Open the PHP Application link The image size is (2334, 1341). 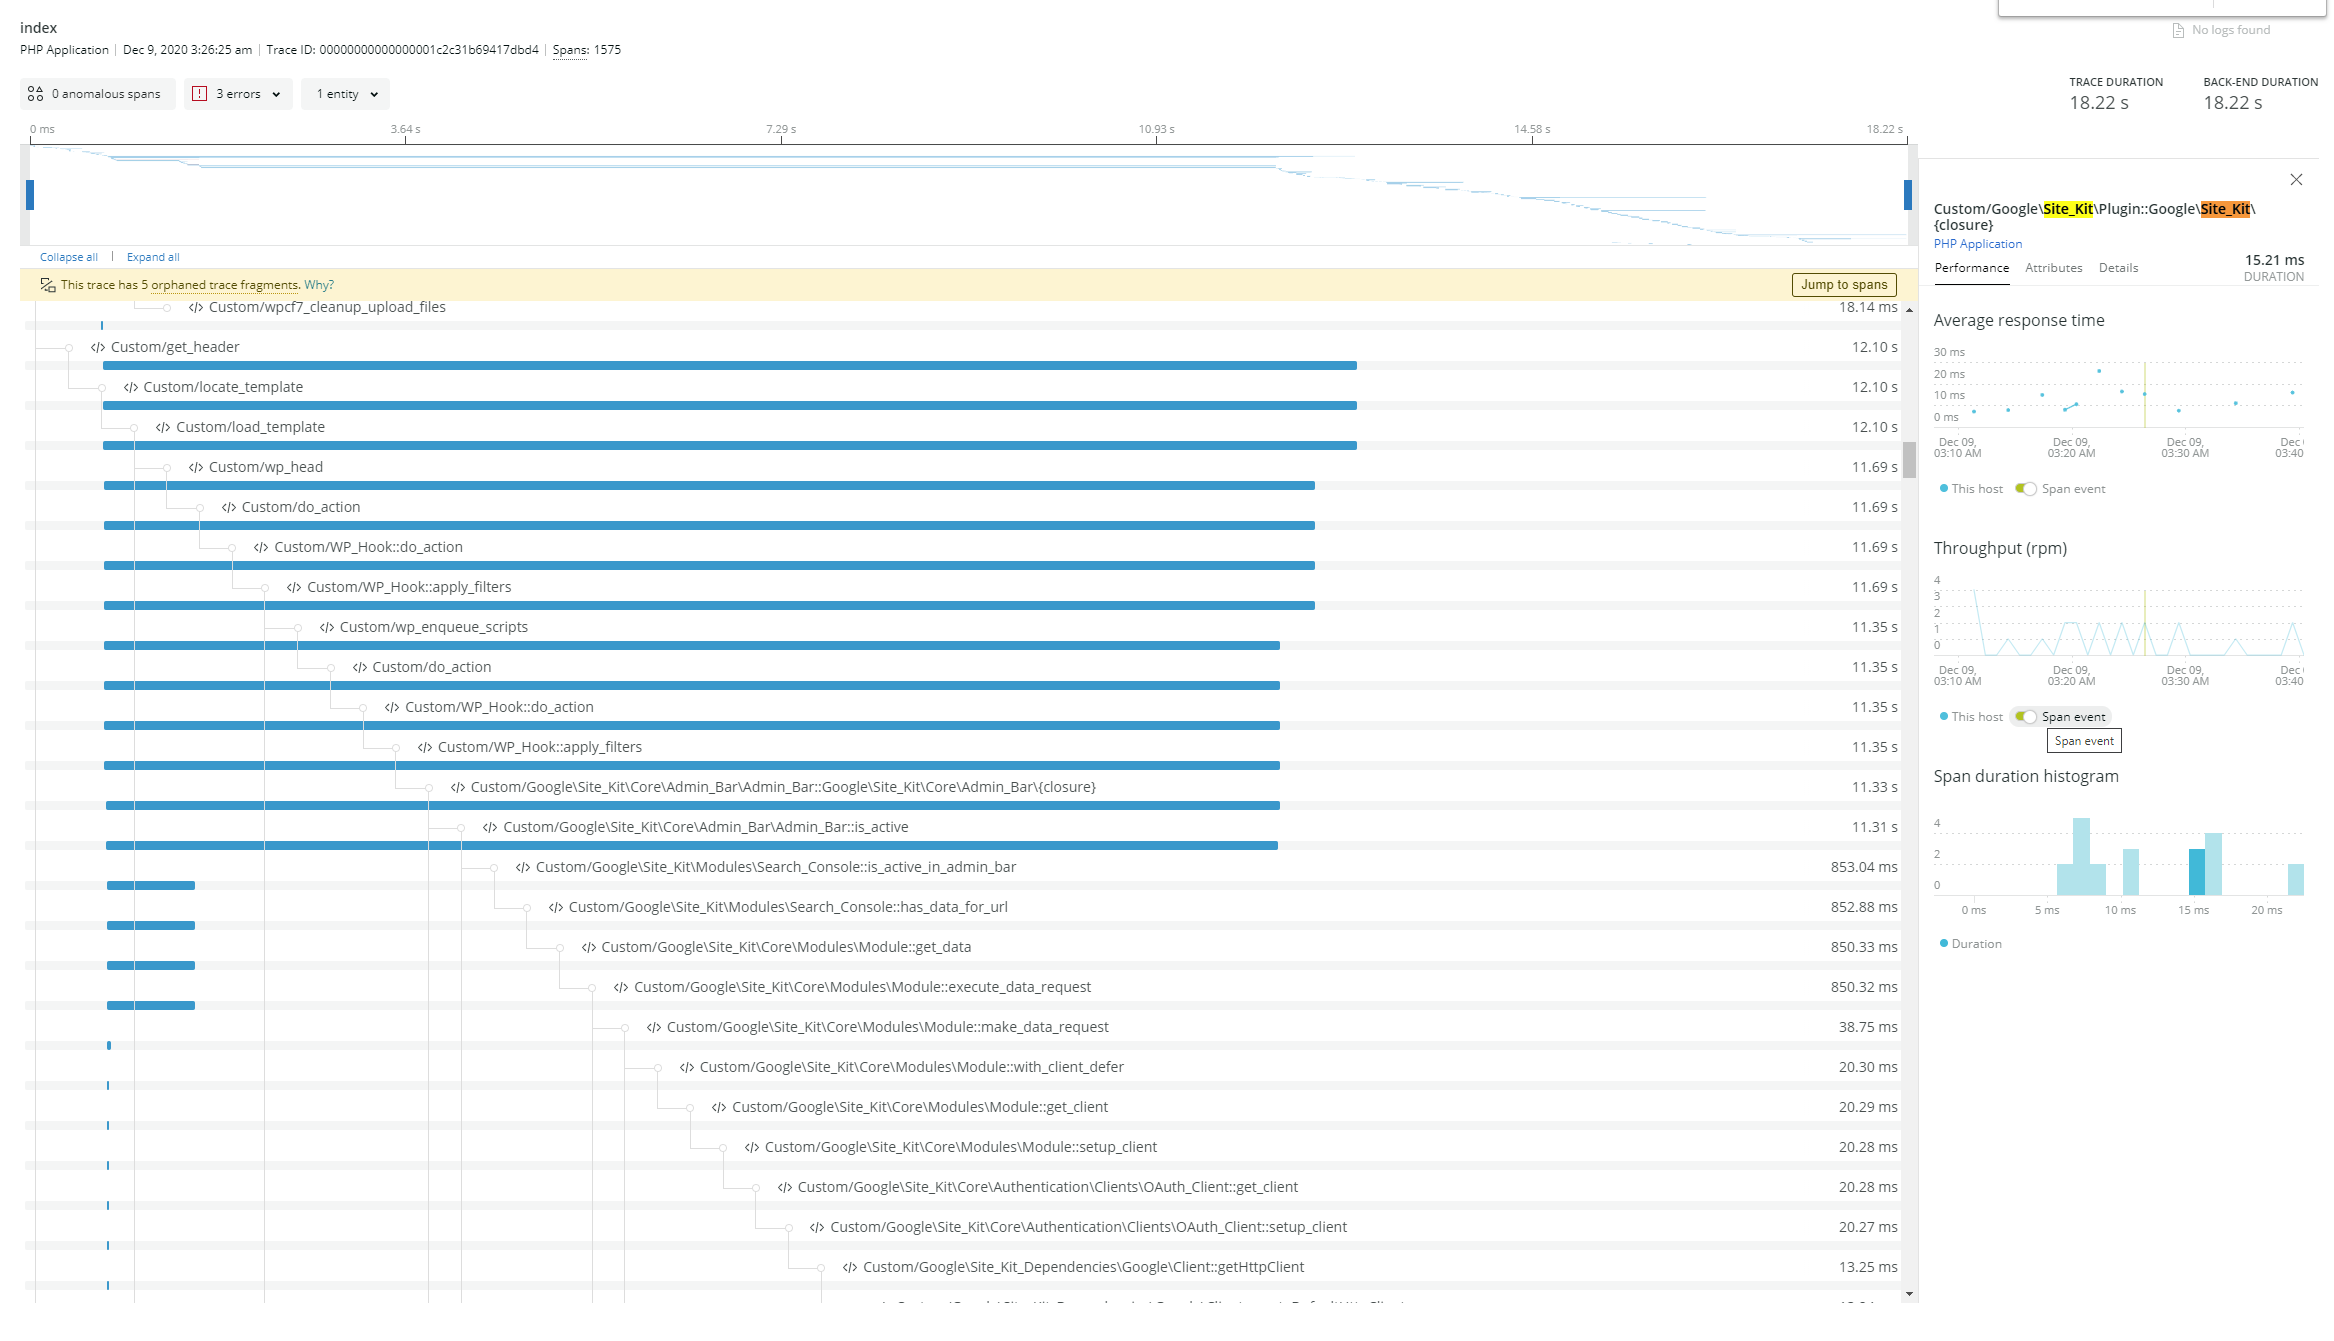tap(1977, 243)
